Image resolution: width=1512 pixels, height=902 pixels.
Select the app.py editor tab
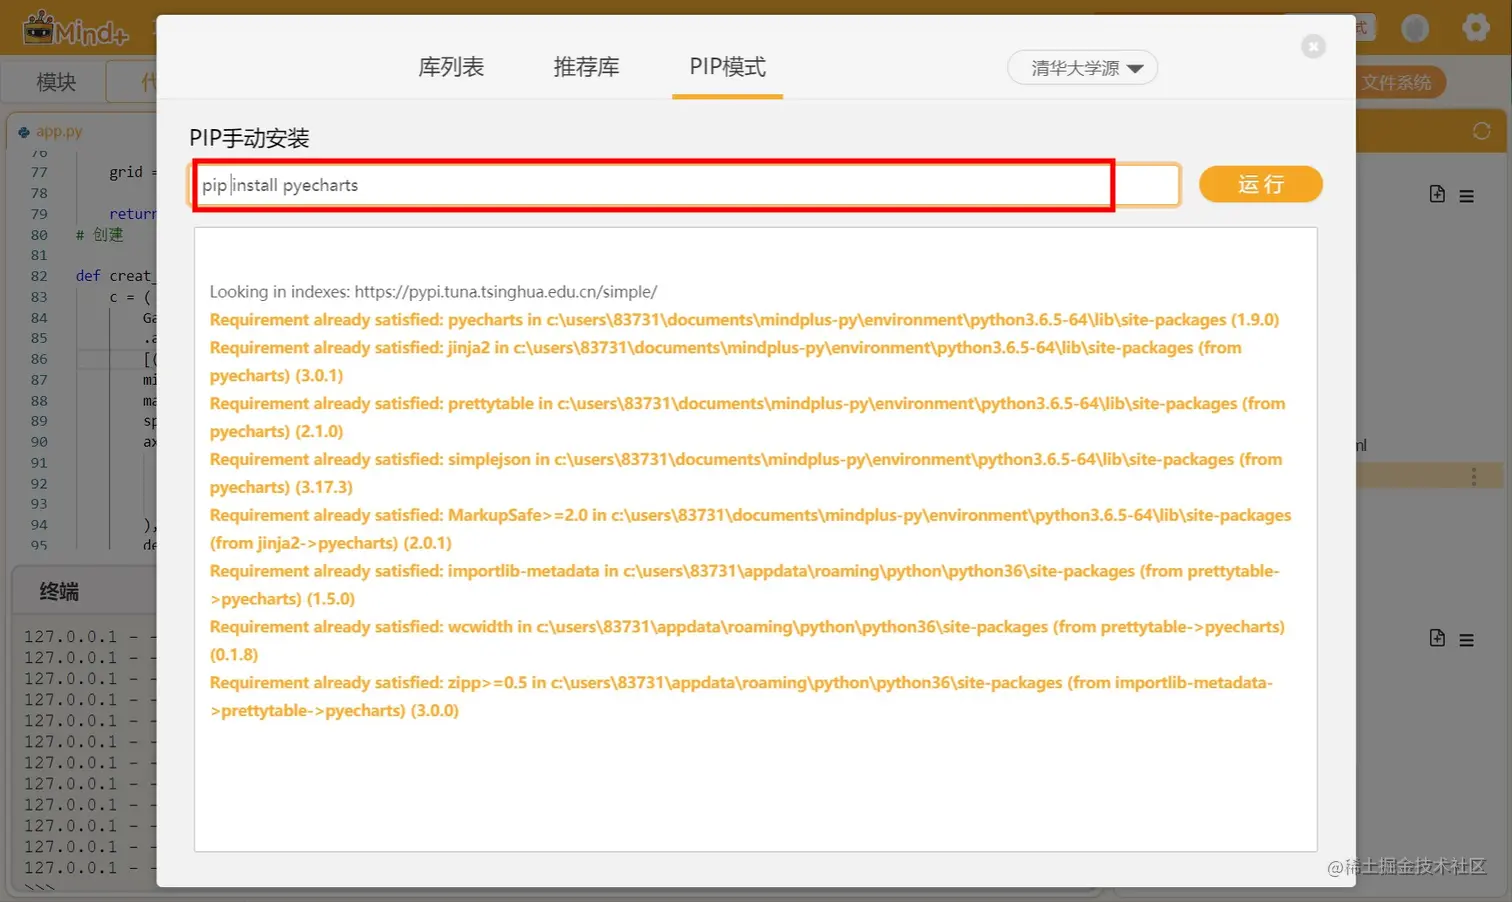[59, 131]
